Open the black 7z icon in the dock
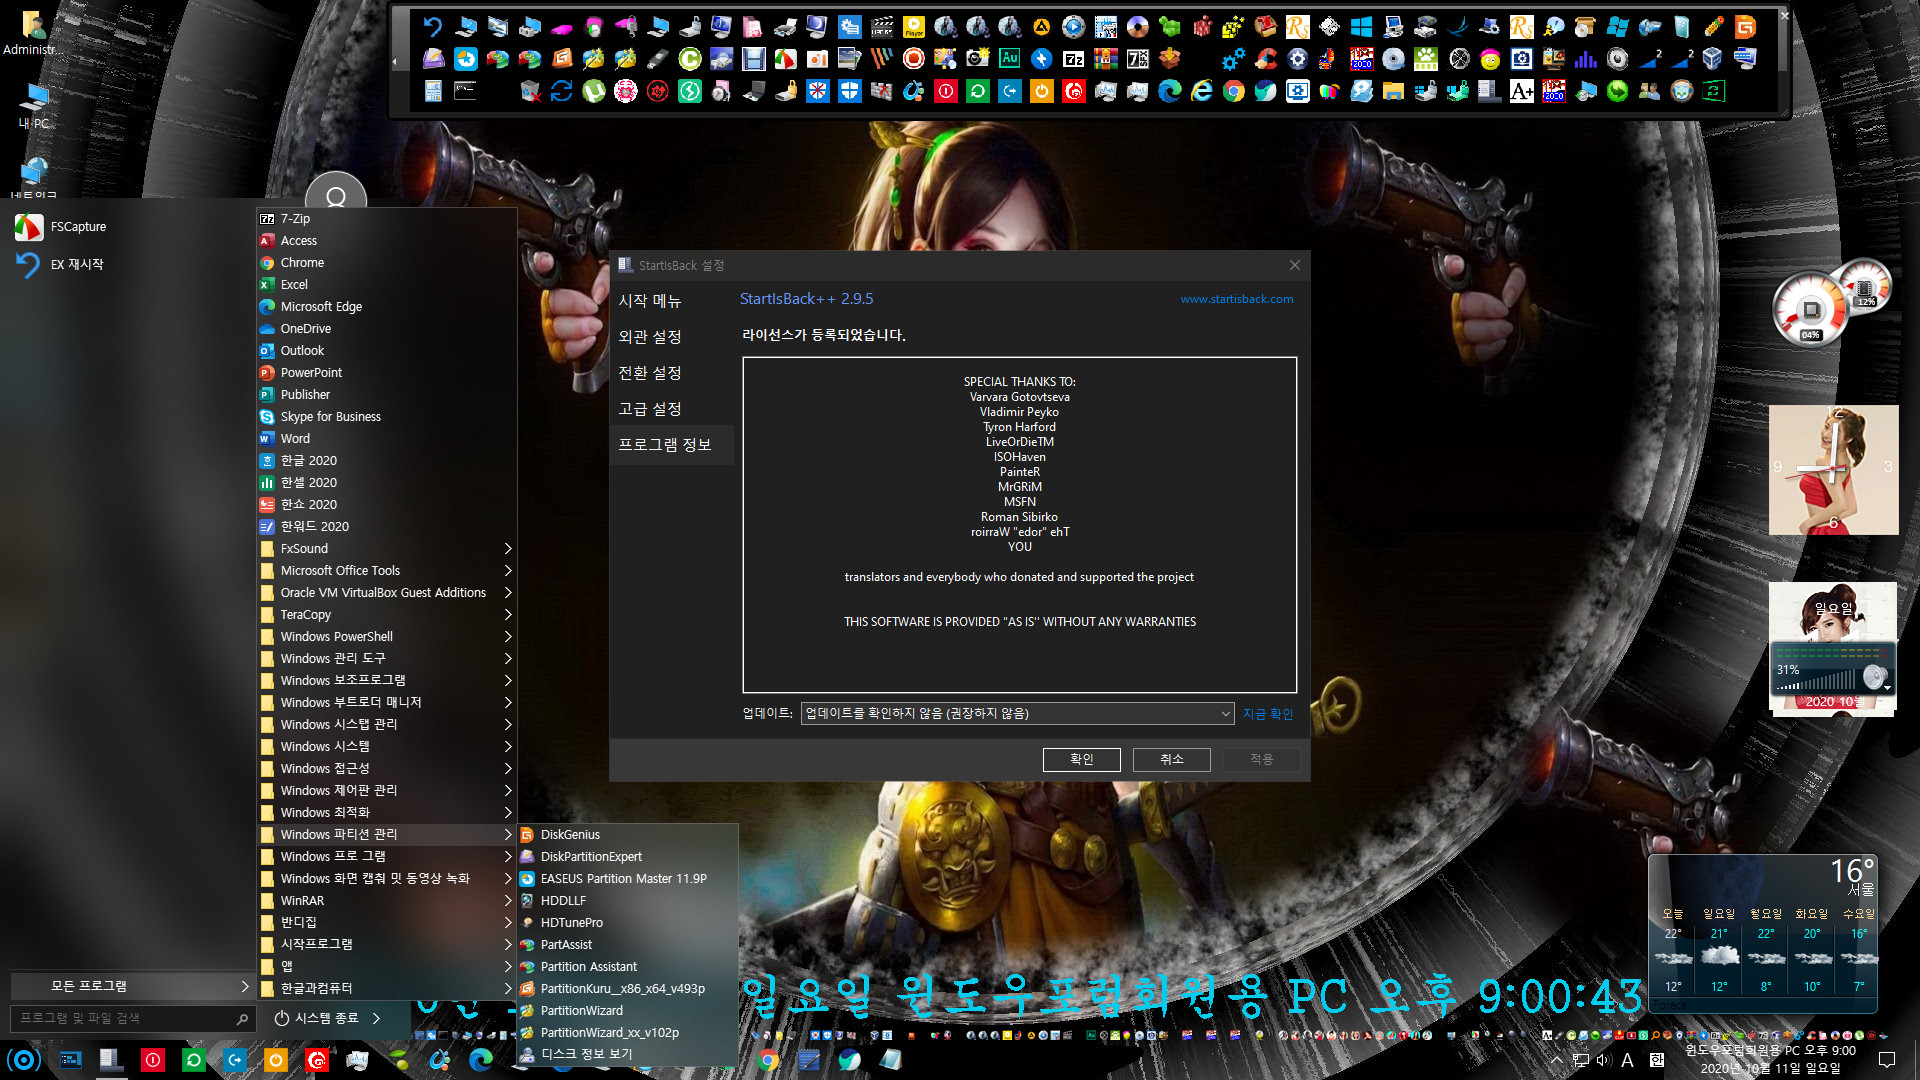The width and height of the screenshot is (1920, 1080). coord(1073,59)
